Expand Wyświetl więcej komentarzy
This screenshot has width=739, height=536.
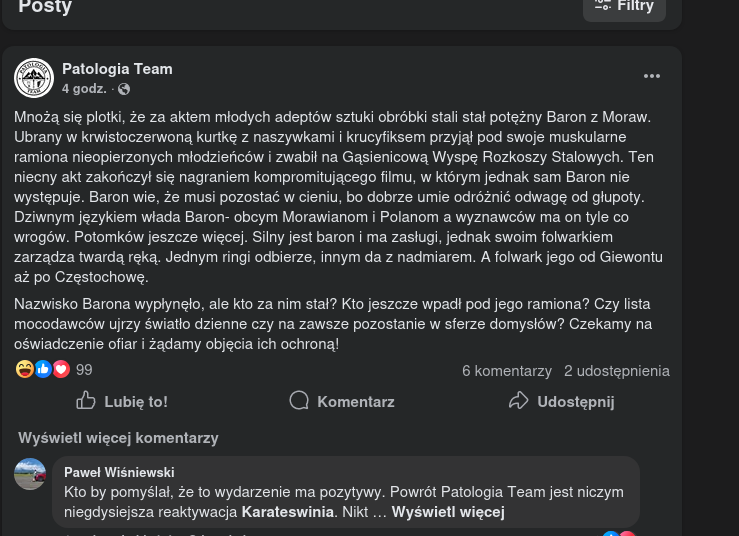pyautogui.click(x=118, y=438)
